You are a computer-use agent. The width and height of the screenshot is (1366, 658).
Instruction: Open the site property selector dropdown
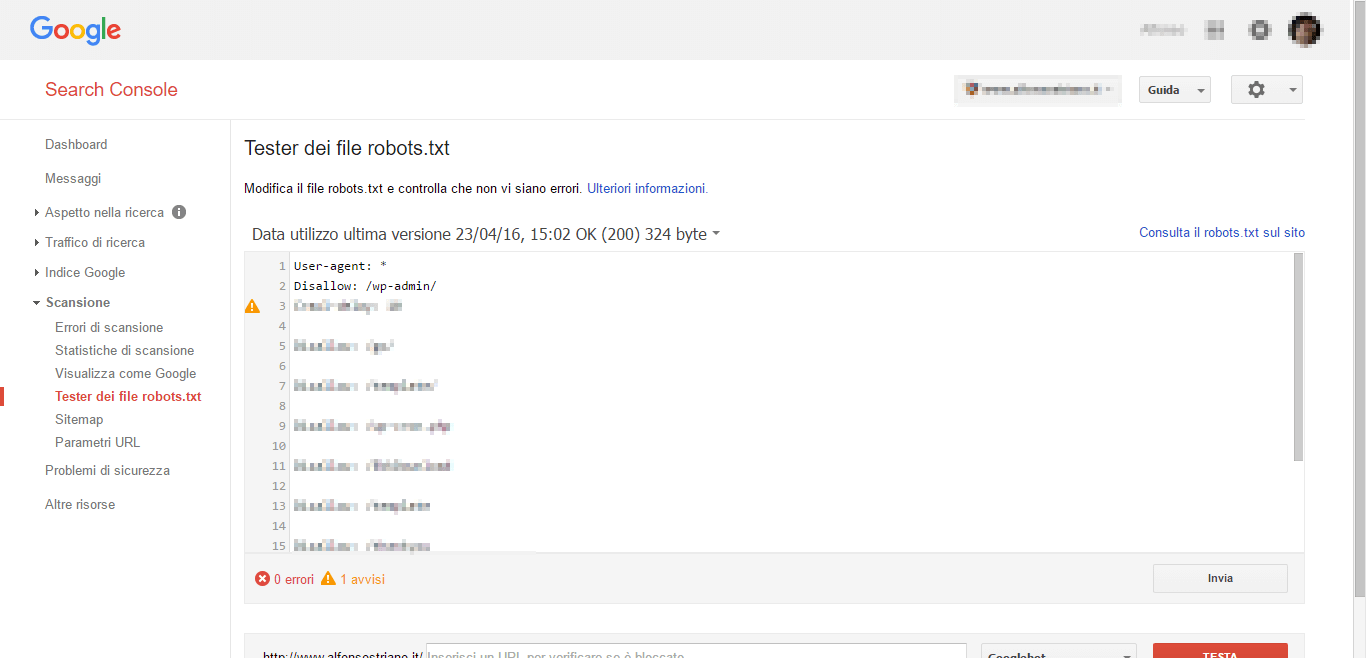(x=1038, y=90)
